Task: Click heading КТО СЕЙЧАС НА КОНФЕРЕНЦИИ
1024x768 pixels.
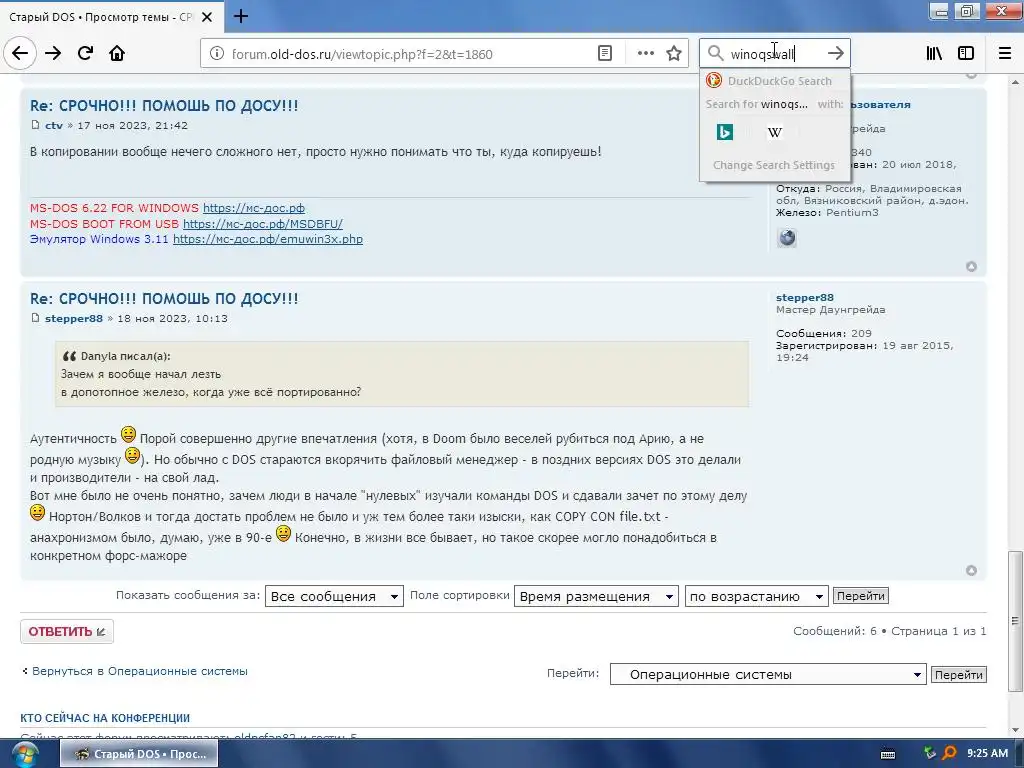Action: coord(105,718)
